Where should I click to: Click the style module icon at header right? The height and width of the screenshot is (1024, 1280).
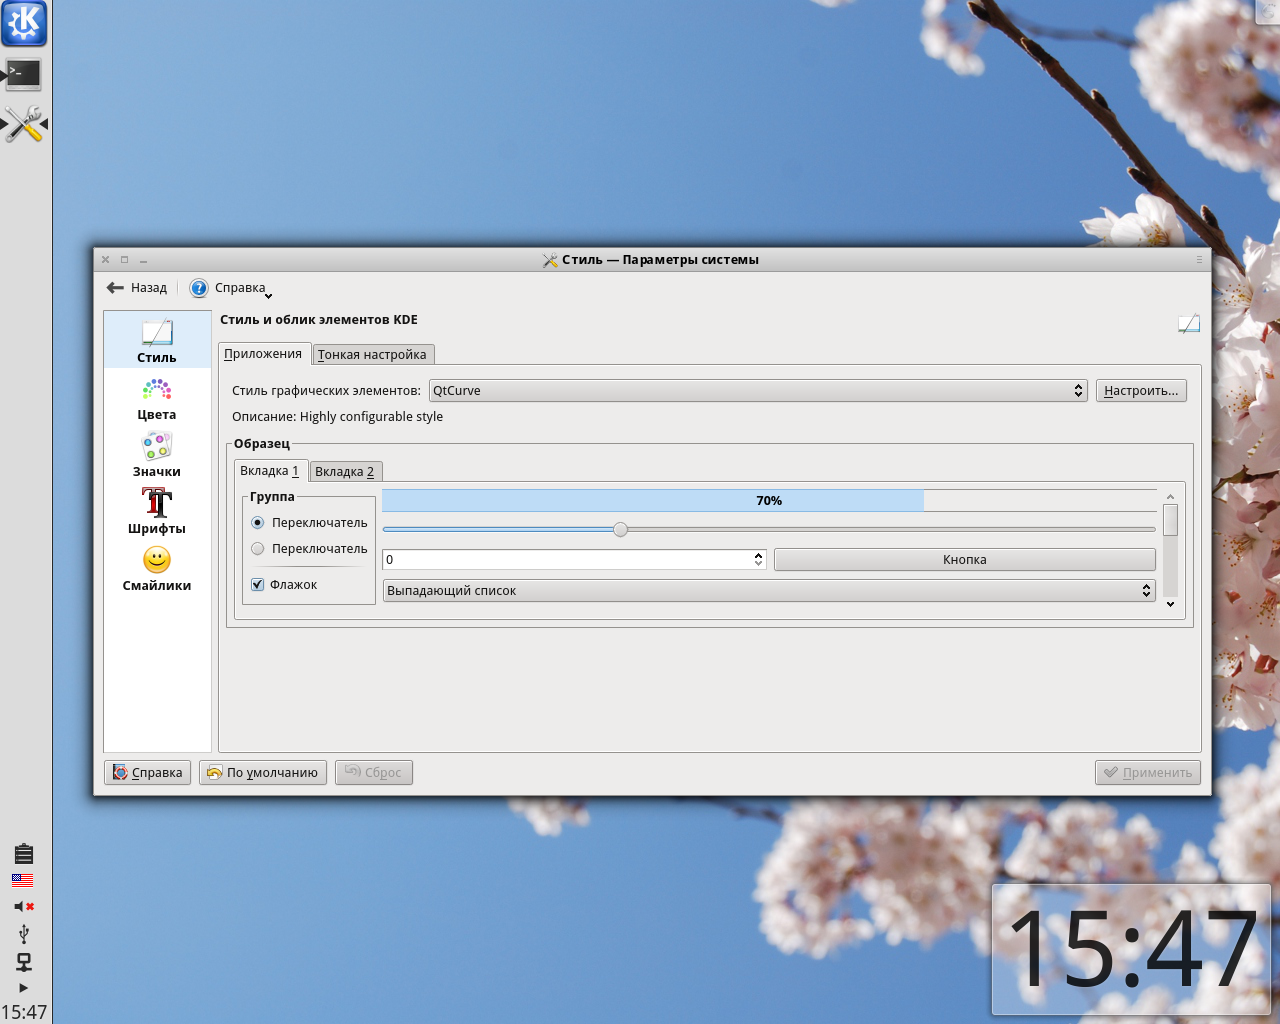[1189, 323]
